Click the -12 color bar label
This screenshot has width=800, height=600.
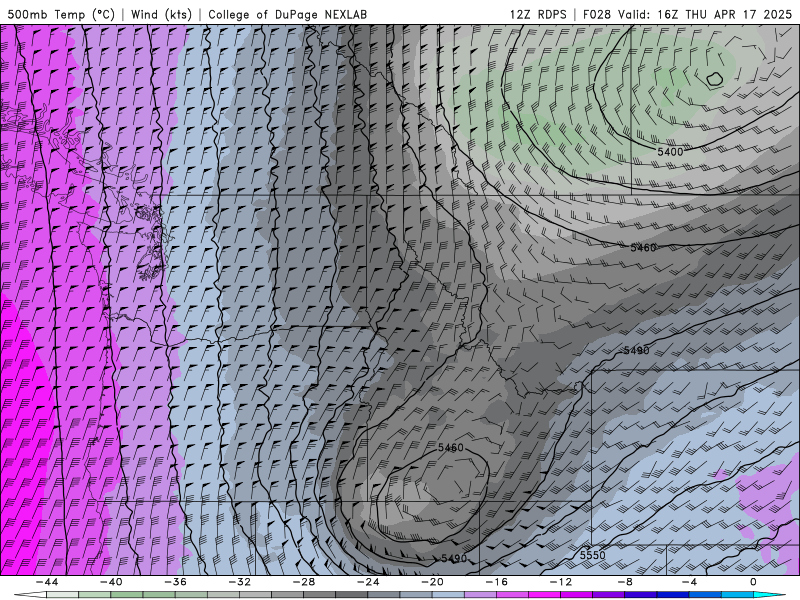pyautogui.click(x=561, y=582)
